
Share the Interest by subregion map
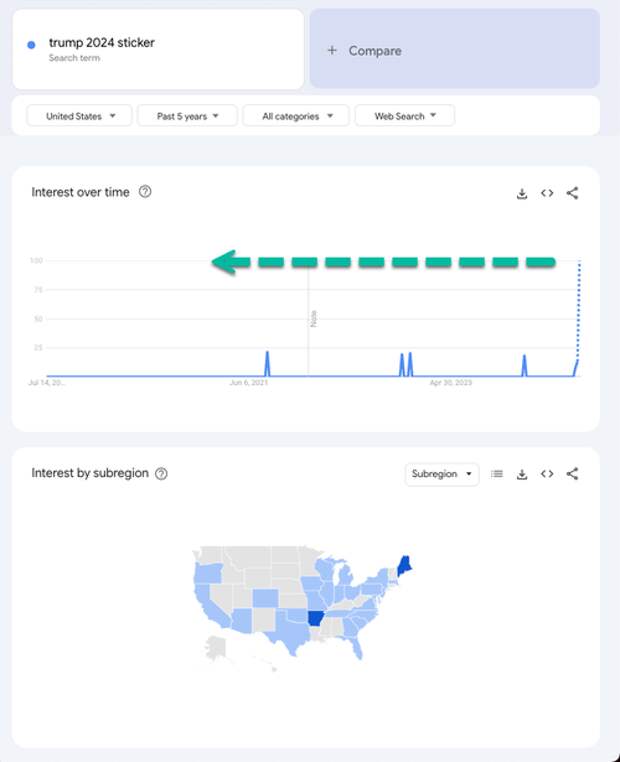point(572,474)
